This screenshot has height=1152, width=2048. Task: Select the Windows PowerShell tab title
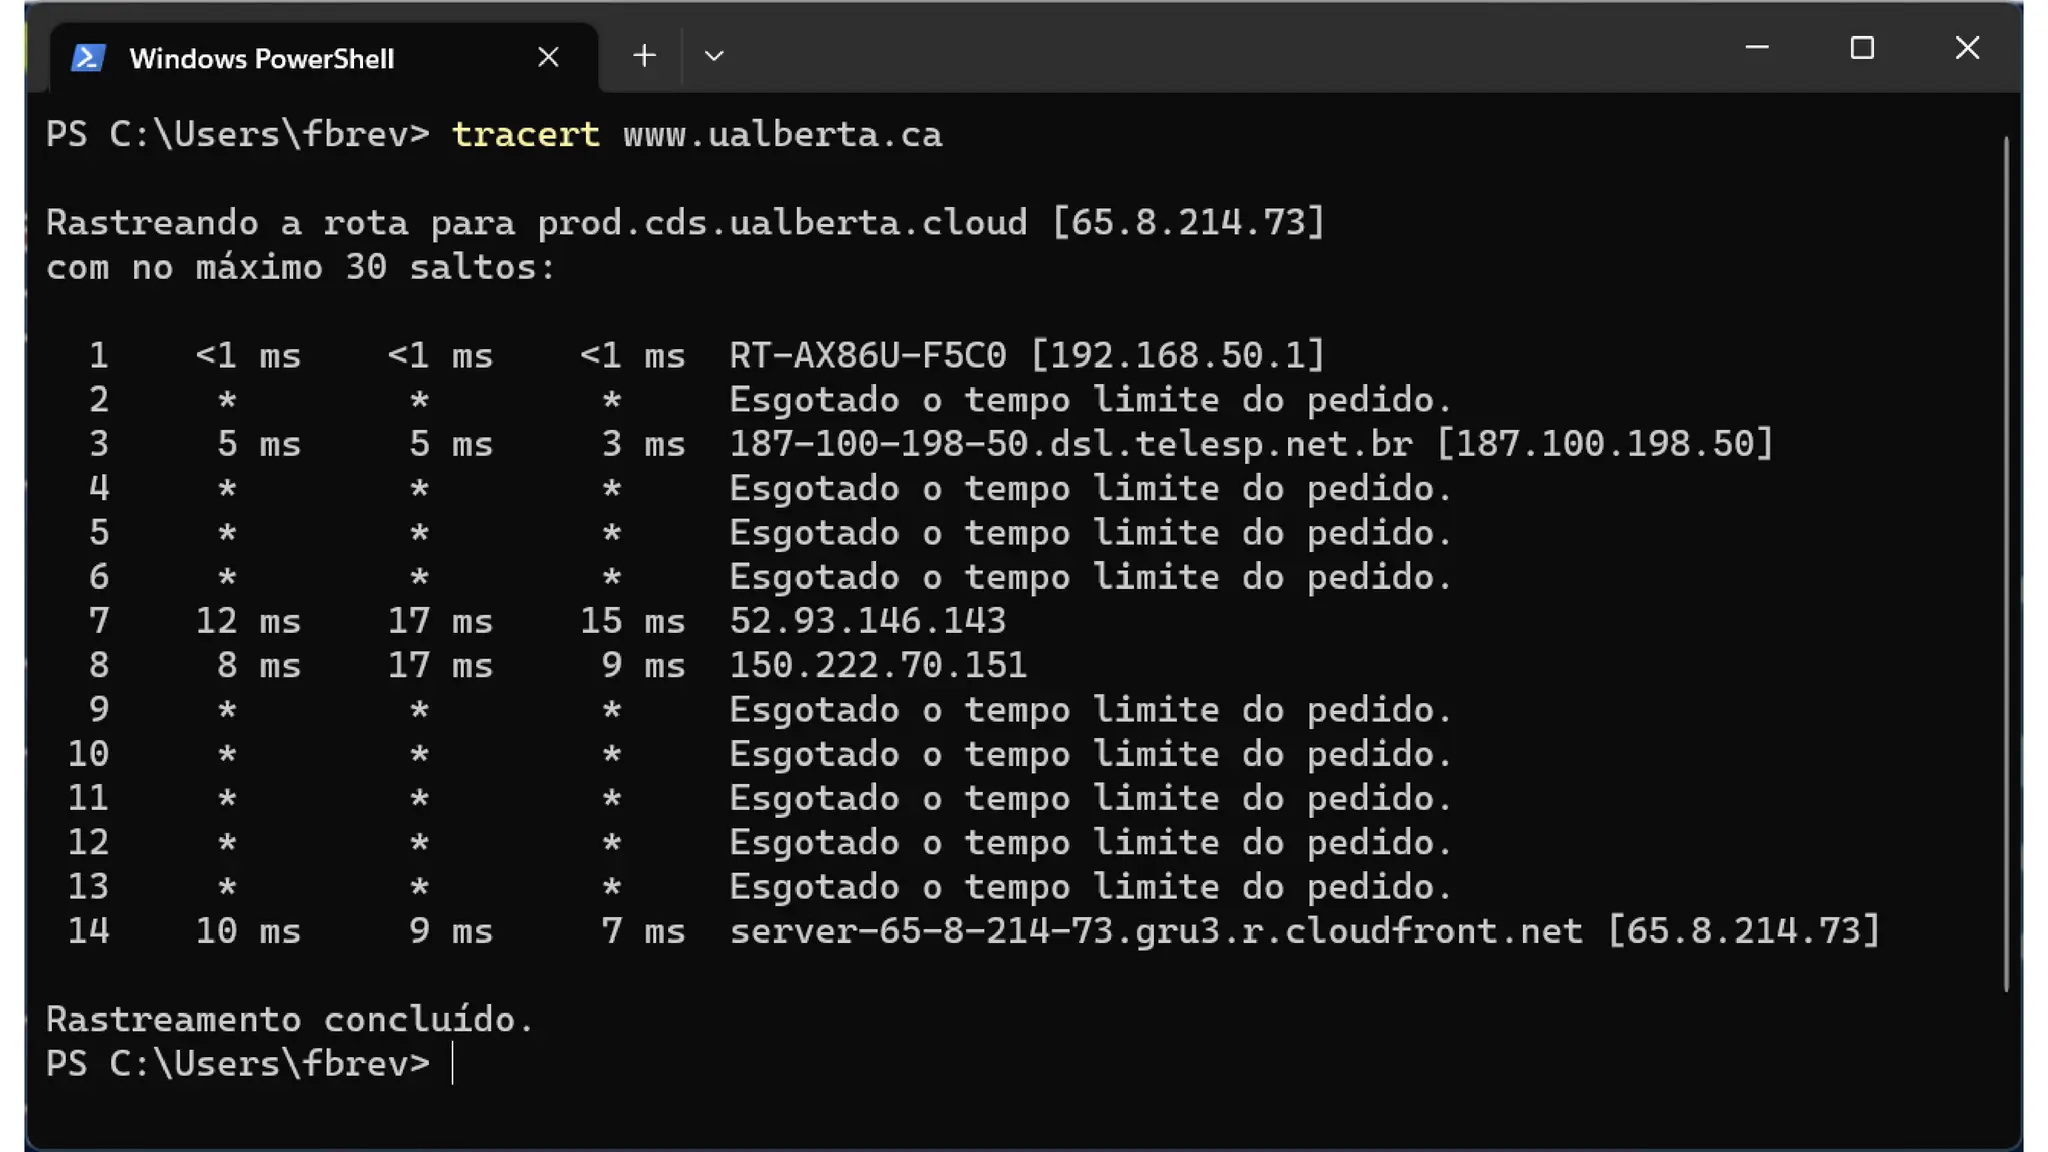click(262, 59)
